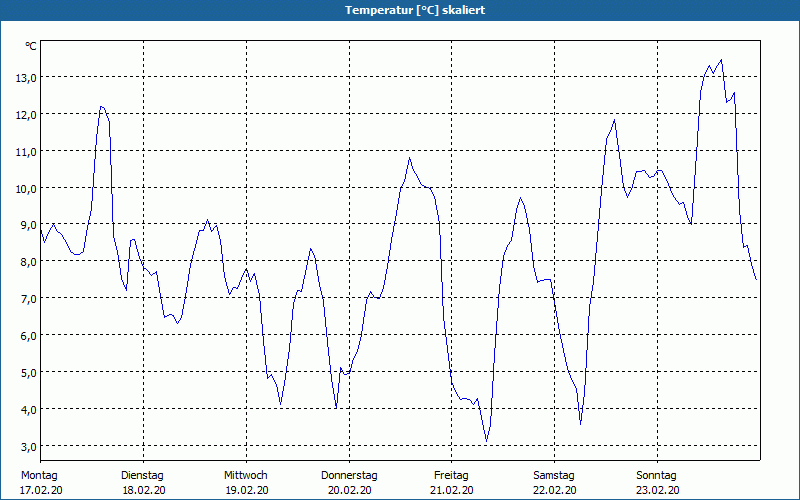
Task: Click the 10,0 y-axis label
Action: tap(26, 189)
